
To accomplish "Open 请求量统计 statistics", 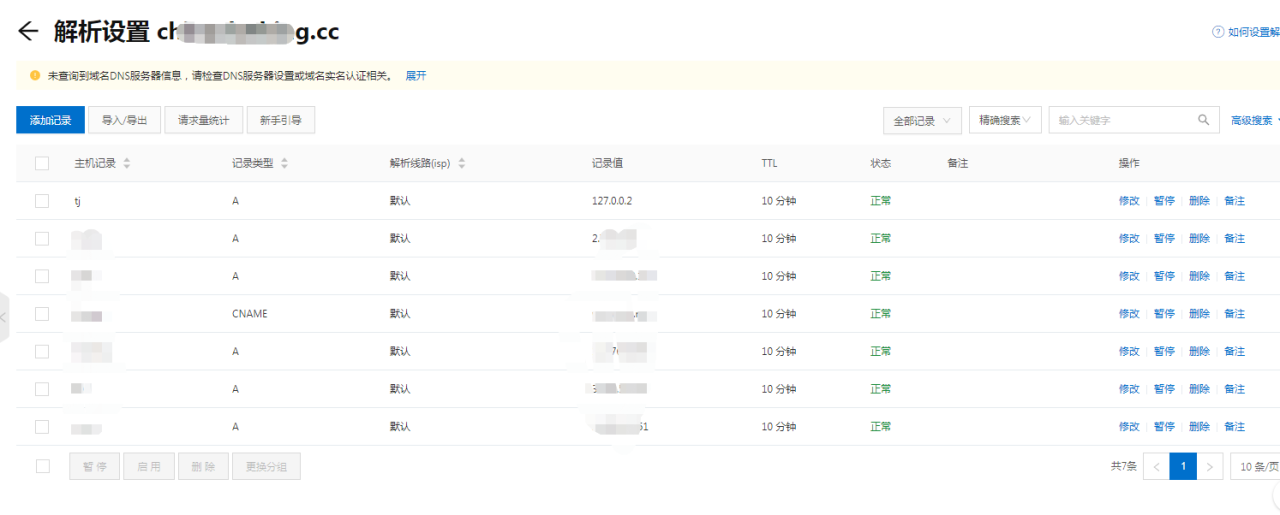I will click(x=203, y=120).
